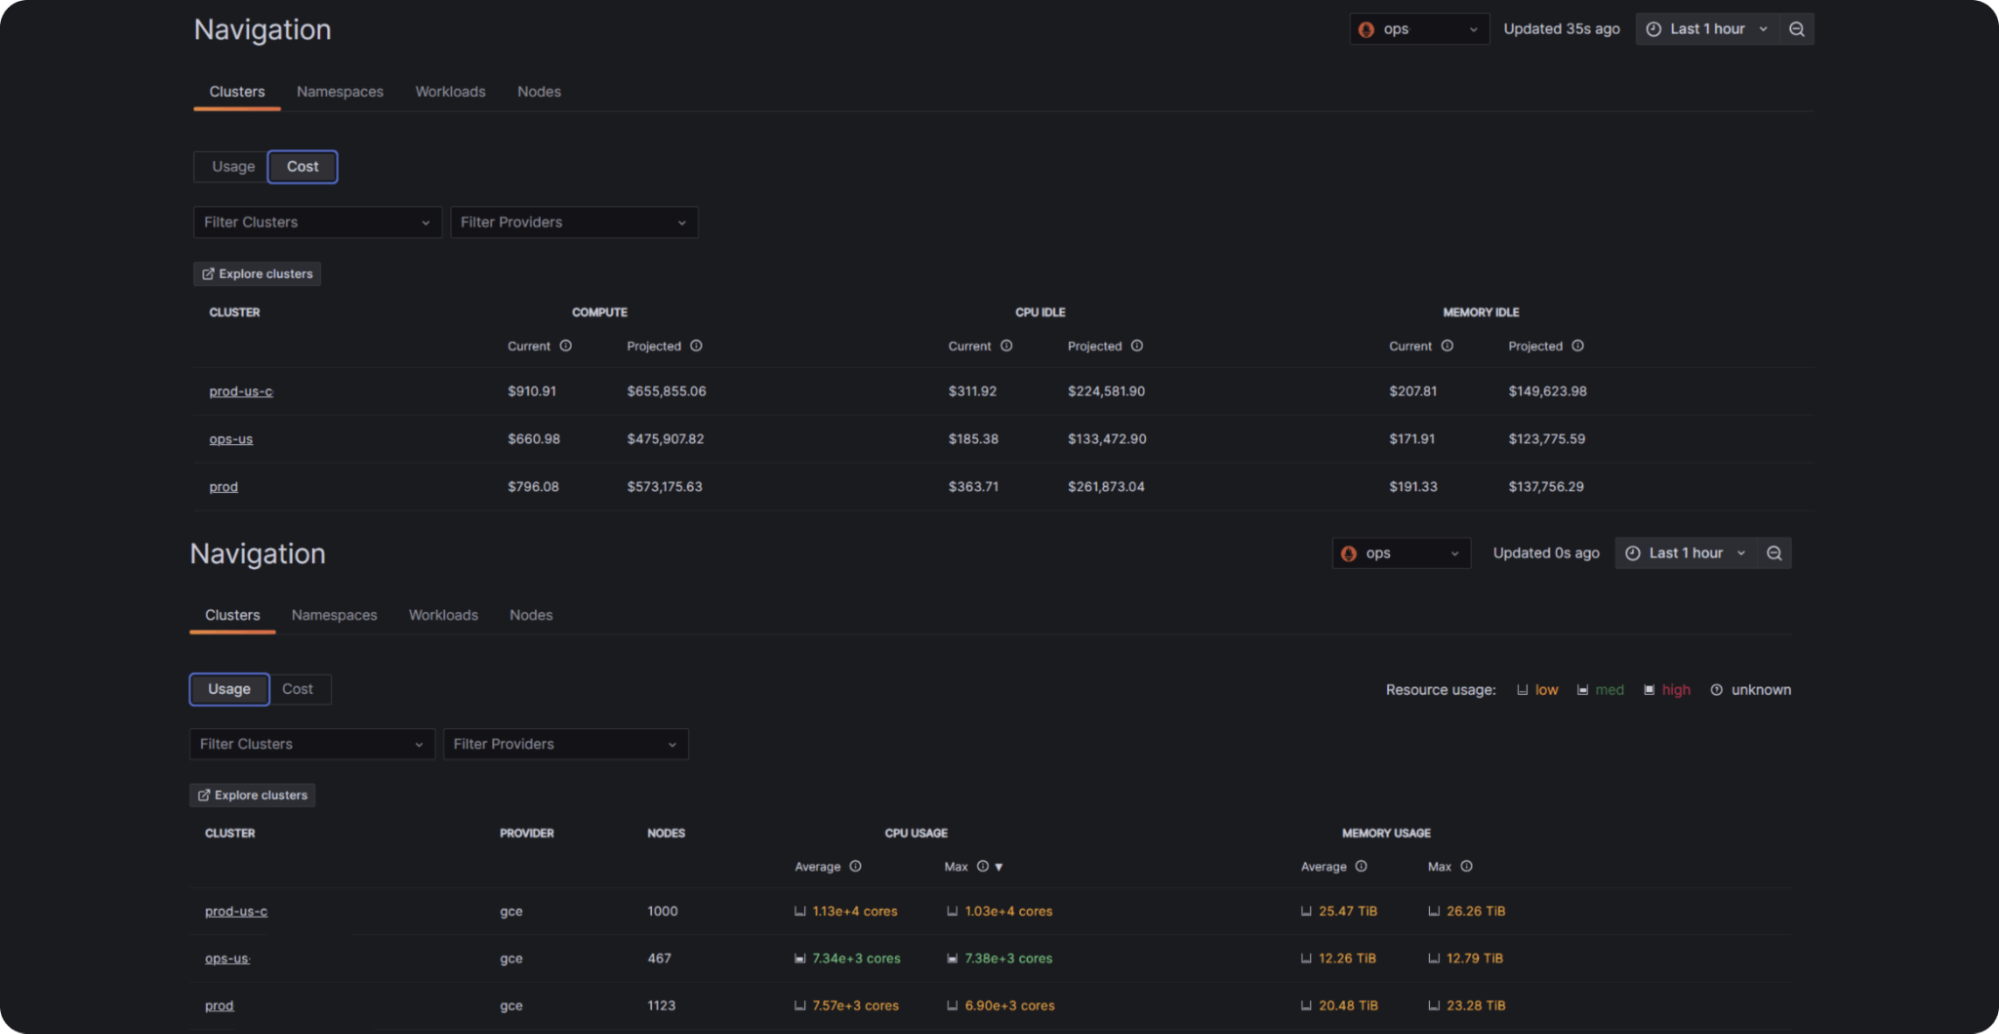Open the Last 1 hour time range dropdown
The height and width of the screenshot is (1034, 1999).
[1707, 28]
